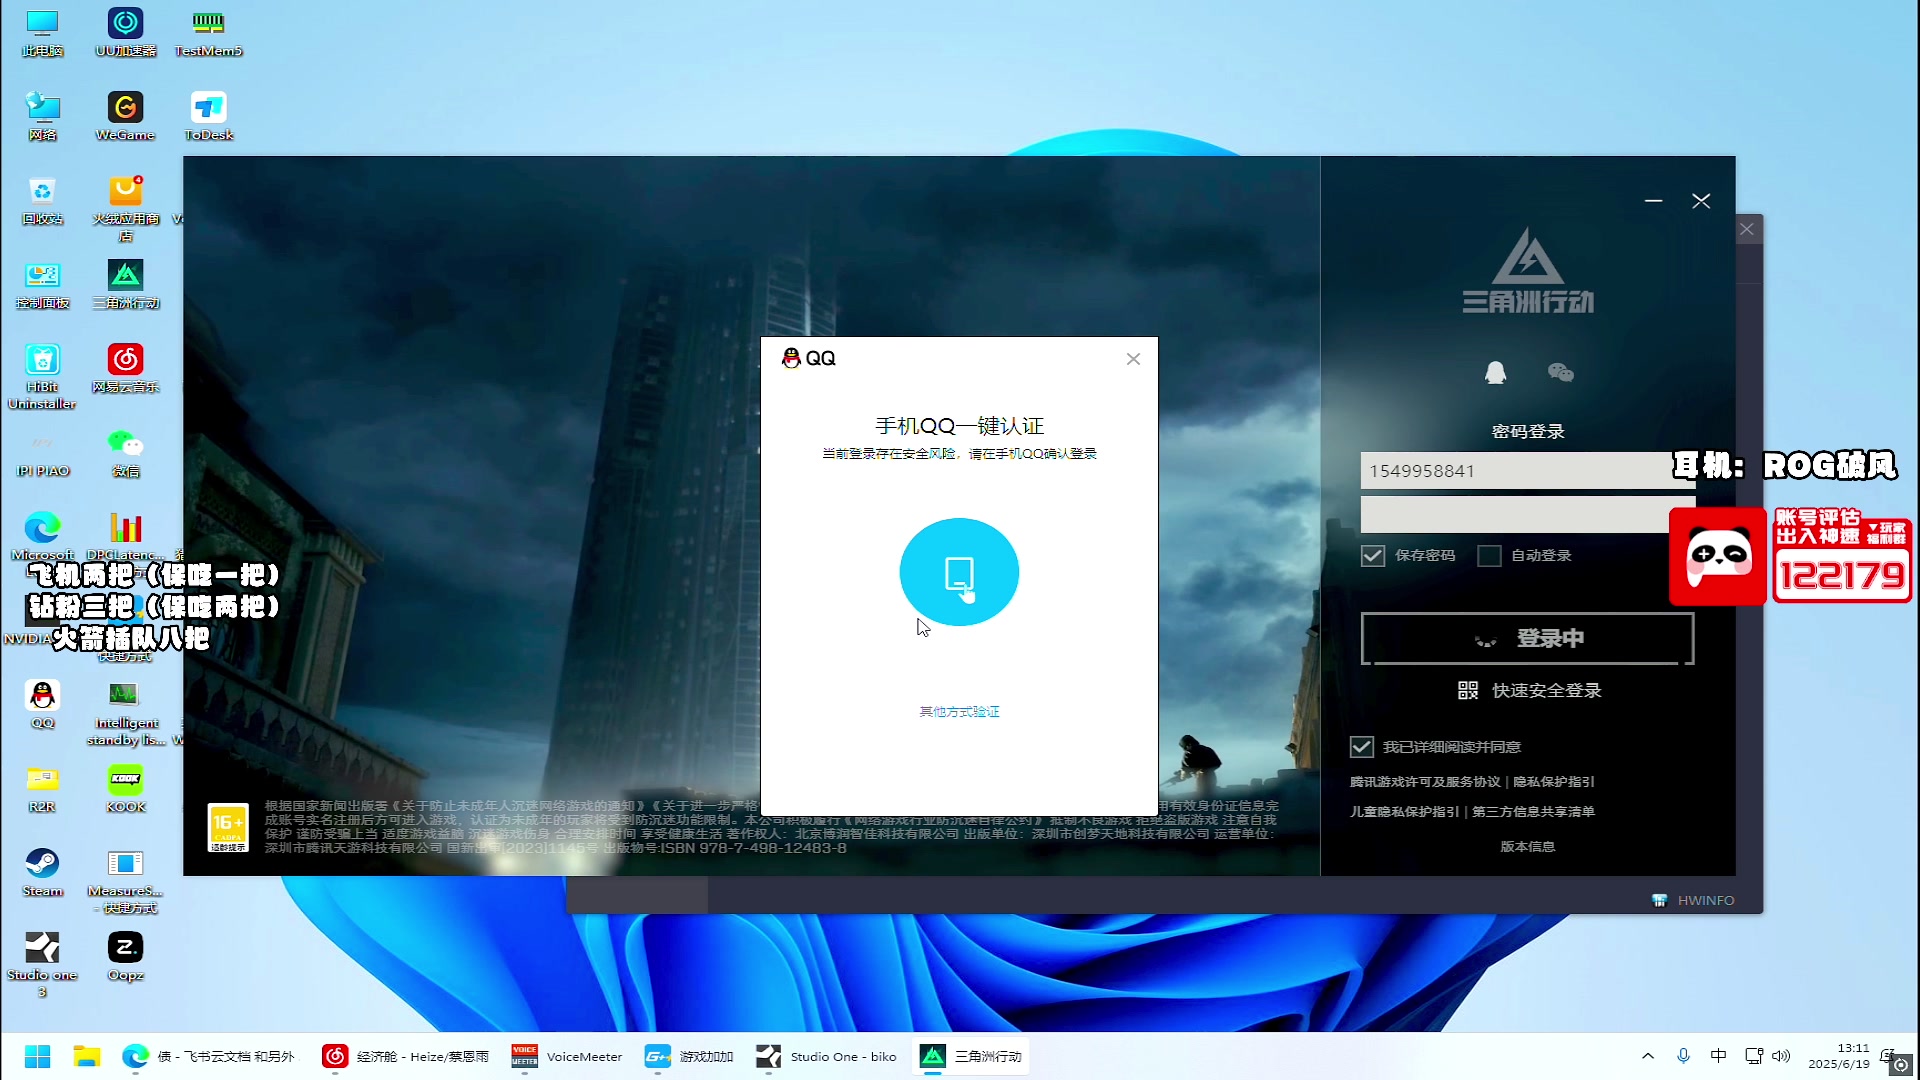Screen dimensions: 1920x1080
Task: Show hidden system tray icons
Action: 1648,1056
